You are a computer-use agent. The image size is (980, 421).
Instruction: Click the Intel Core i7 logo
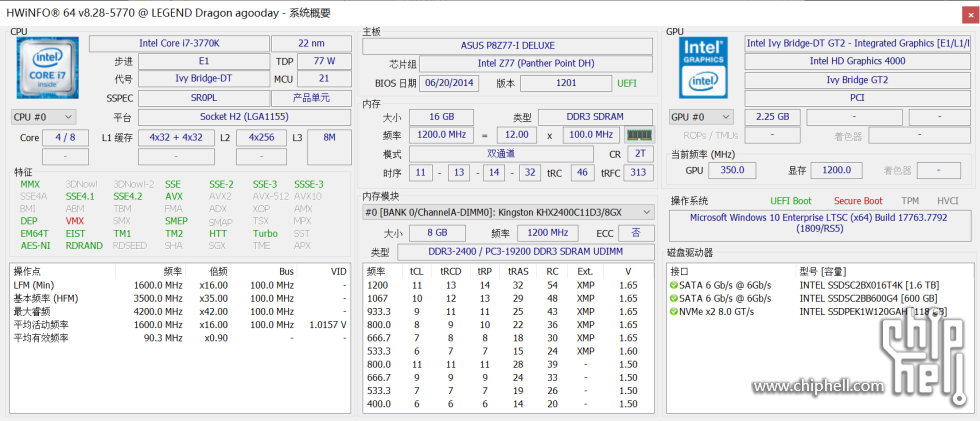(x=44, y=69)
